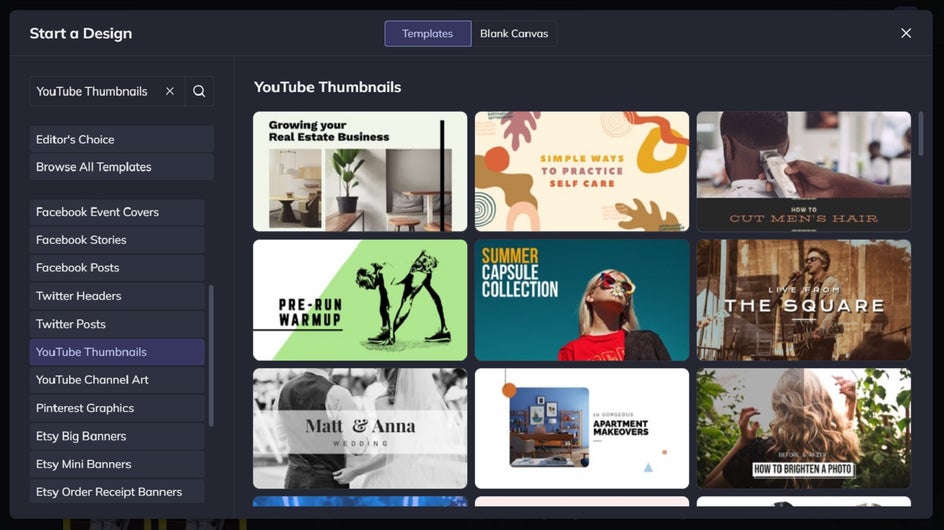Close the Start a Design dialog
The width and height of the screenshot is (944, 530).
pos(906,33)
